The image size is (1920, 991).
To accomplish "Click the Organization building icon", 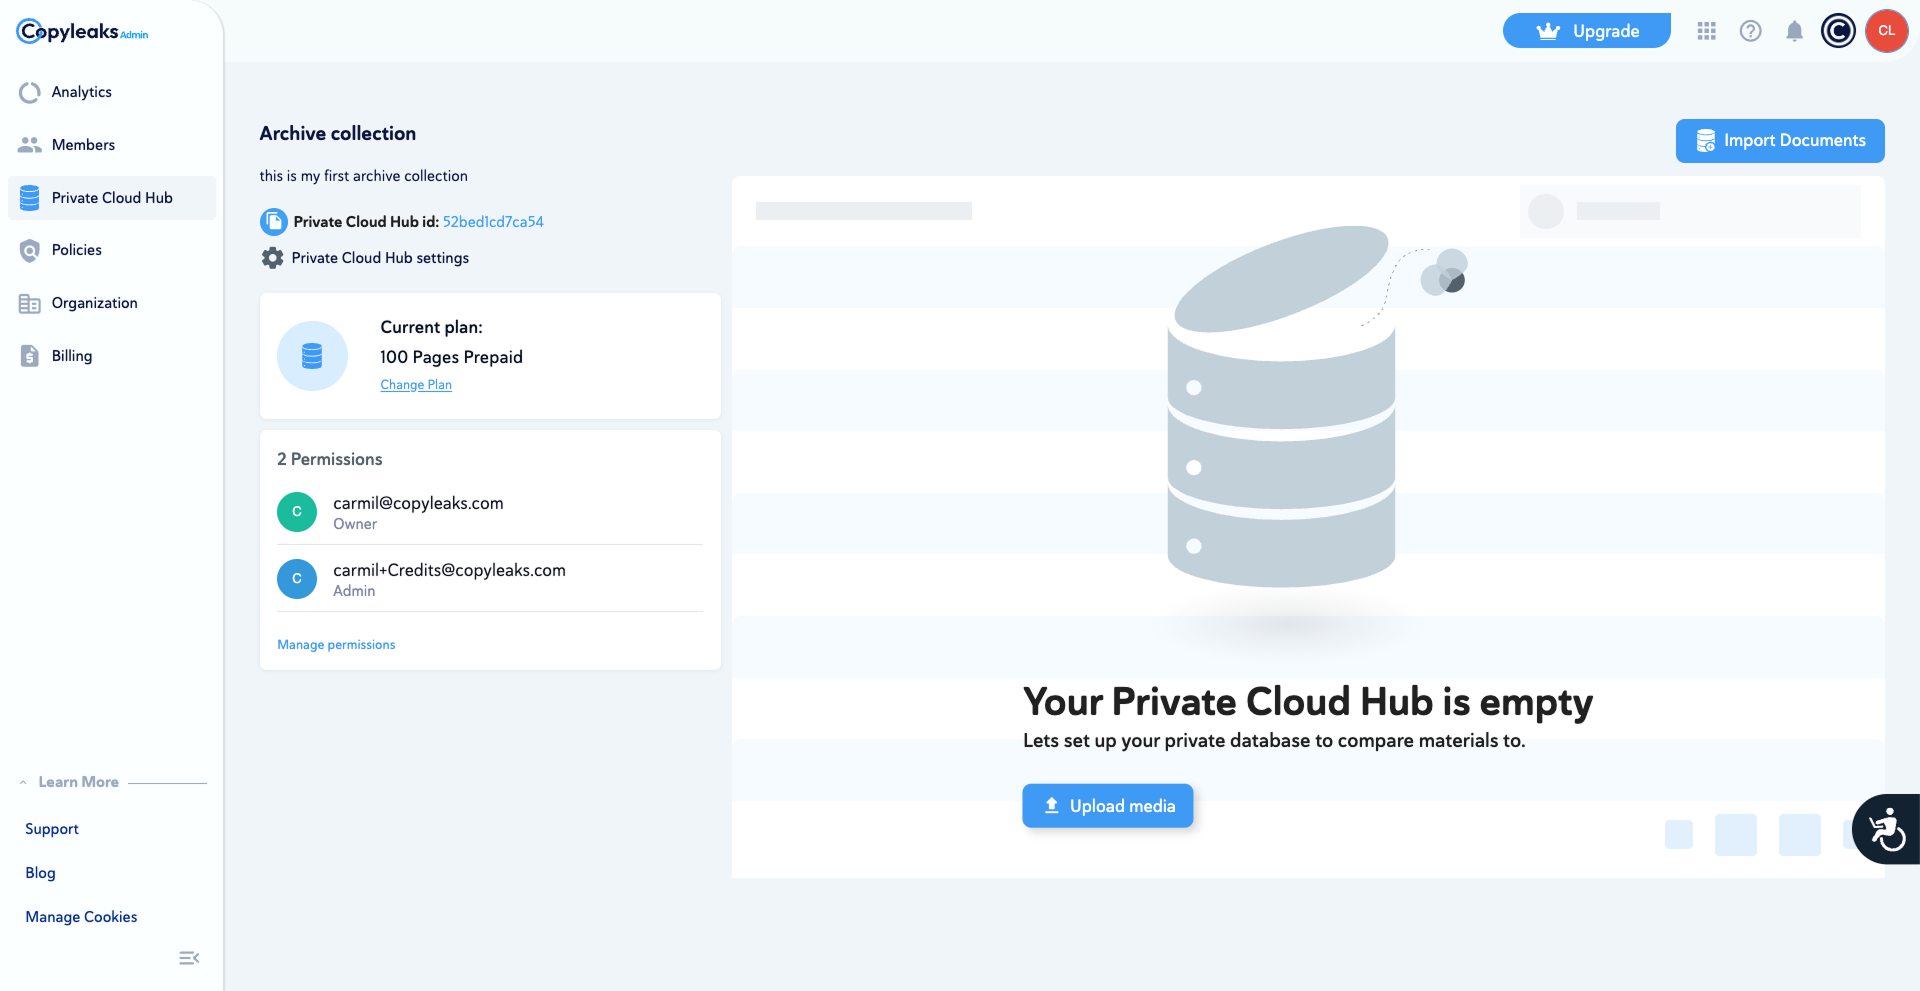I will 30,303.
